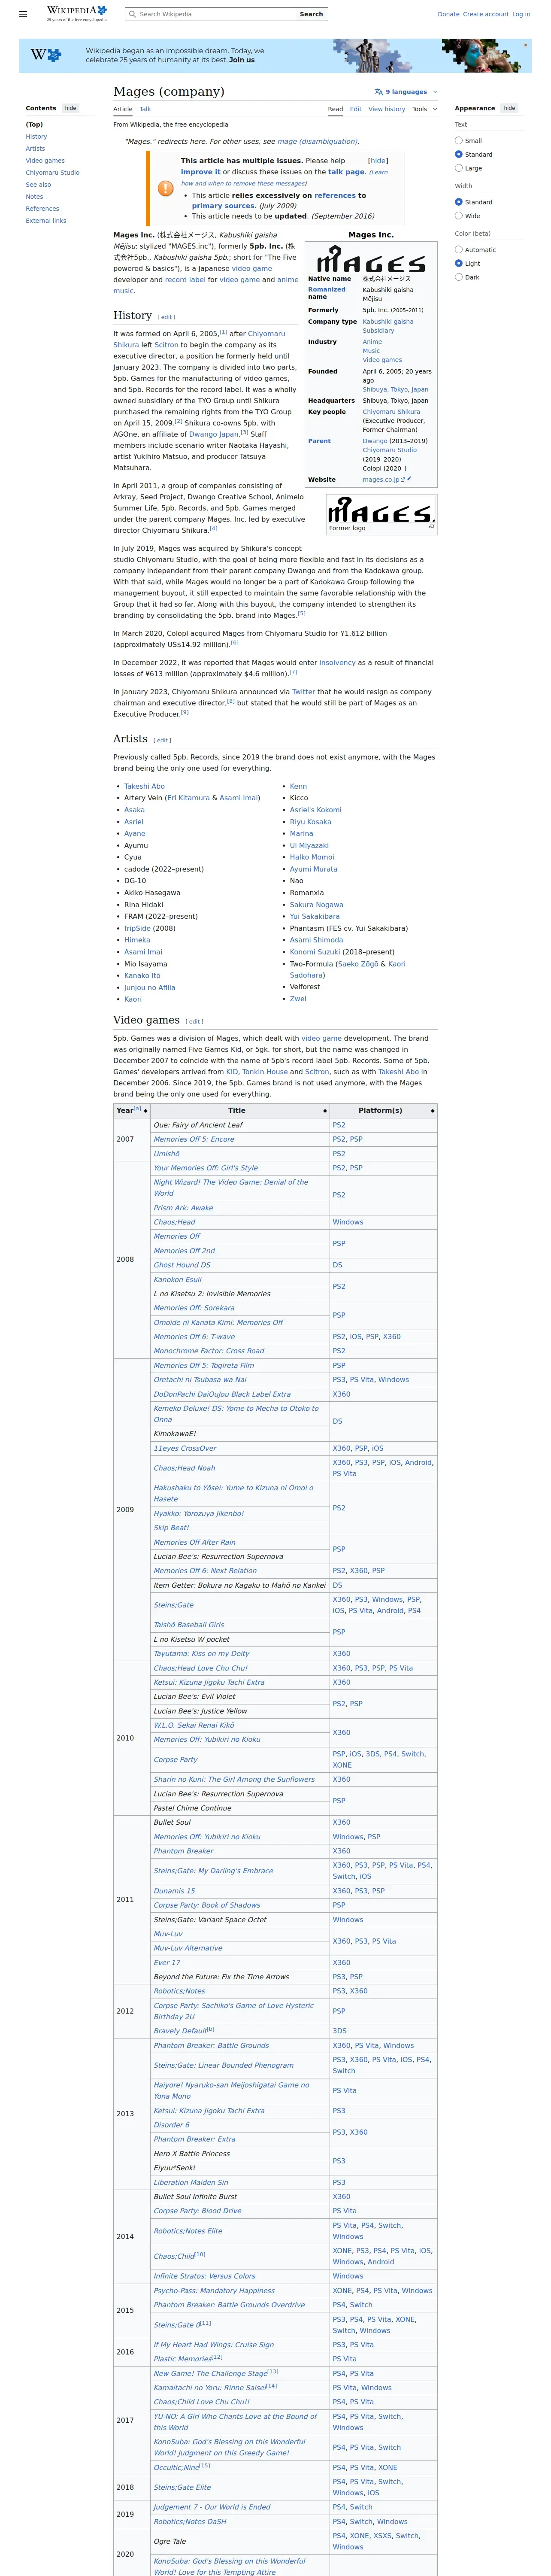Select Large text size

(459, 168)
